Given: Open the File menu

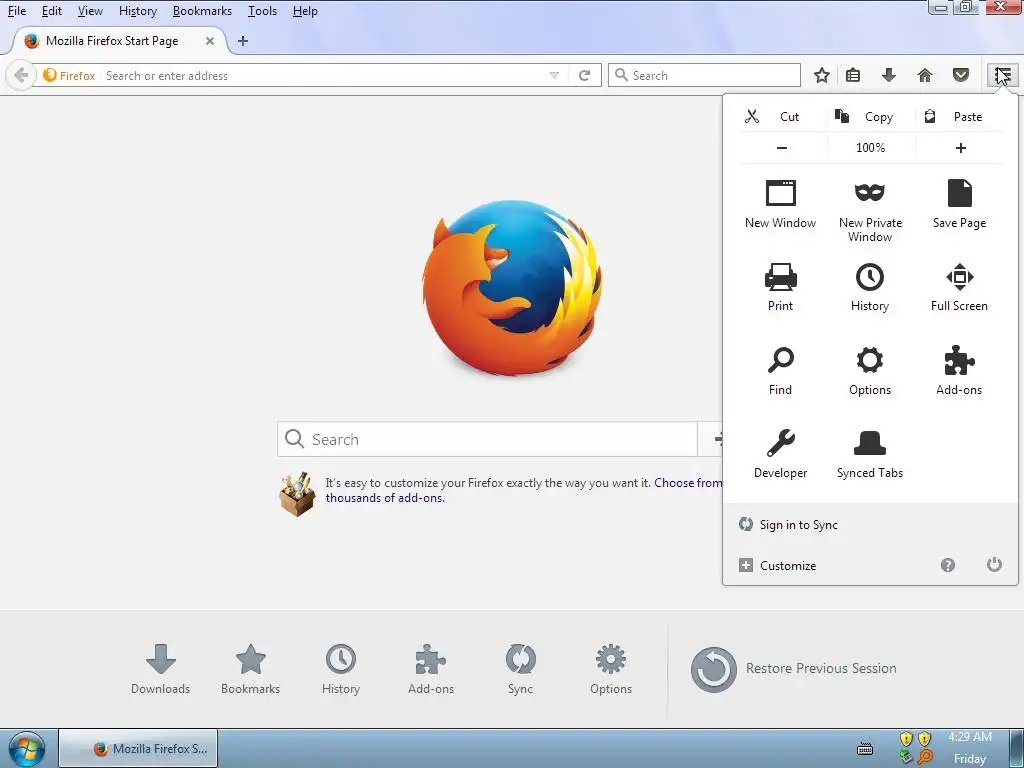Looking at the screenshot, I should [17, 11].
